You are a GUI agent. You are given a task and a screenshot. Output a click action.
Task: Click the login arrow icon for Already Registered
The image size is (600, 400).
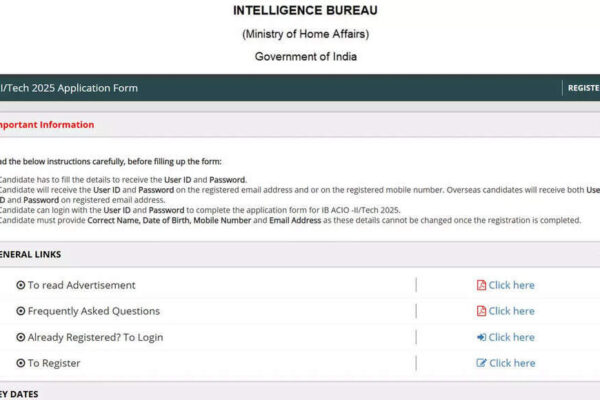click(481, 337)
